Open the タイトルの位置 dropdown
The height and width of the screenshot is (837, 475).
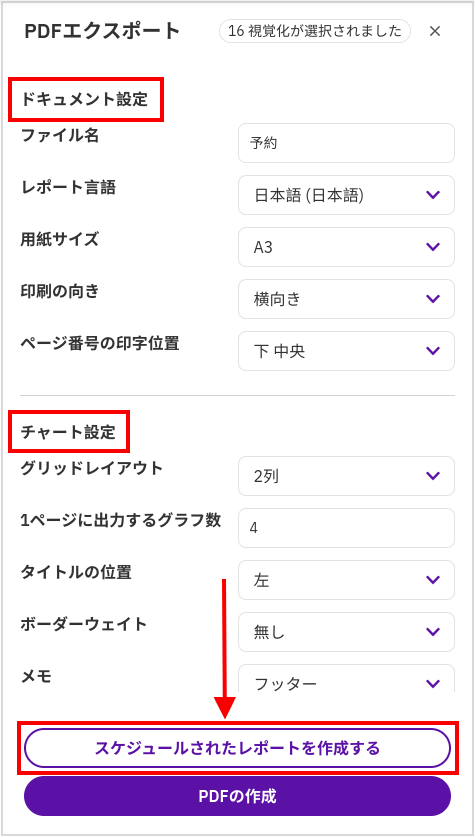click(x=346, y=580)
